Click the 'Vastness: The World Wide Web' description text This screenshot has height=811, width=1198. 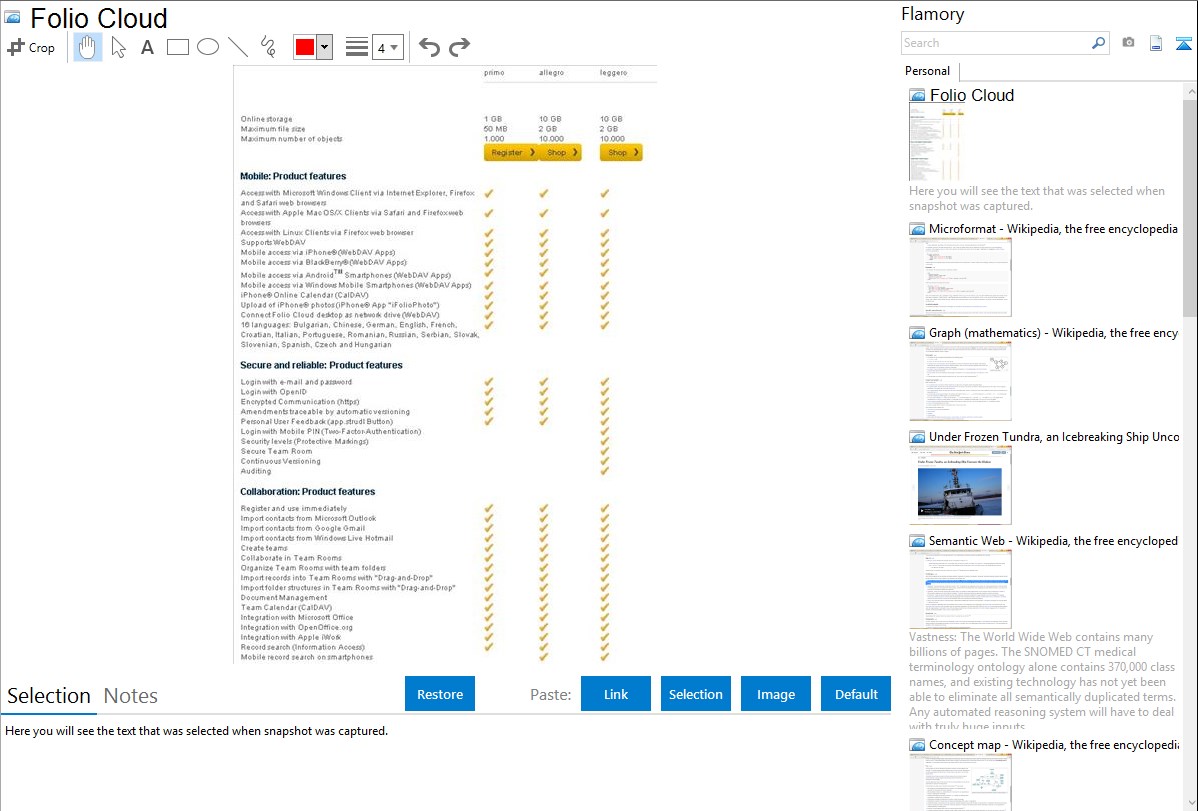1042,681
